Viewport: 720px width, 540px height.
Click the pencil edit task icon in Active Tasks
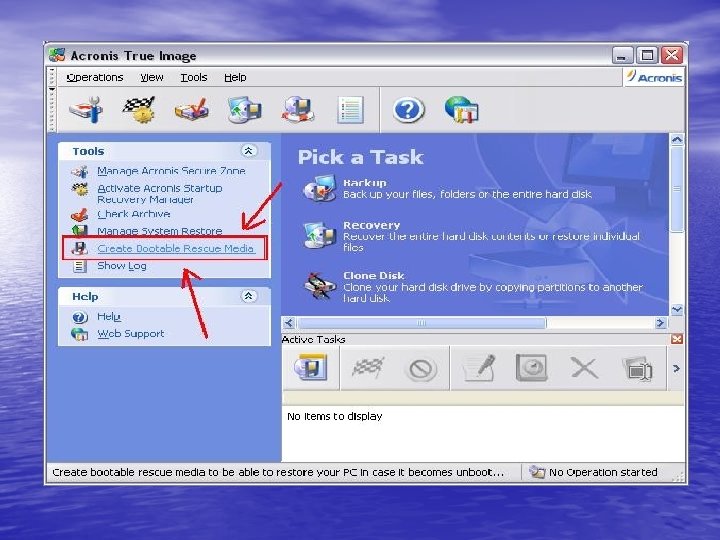click(478, 368)
